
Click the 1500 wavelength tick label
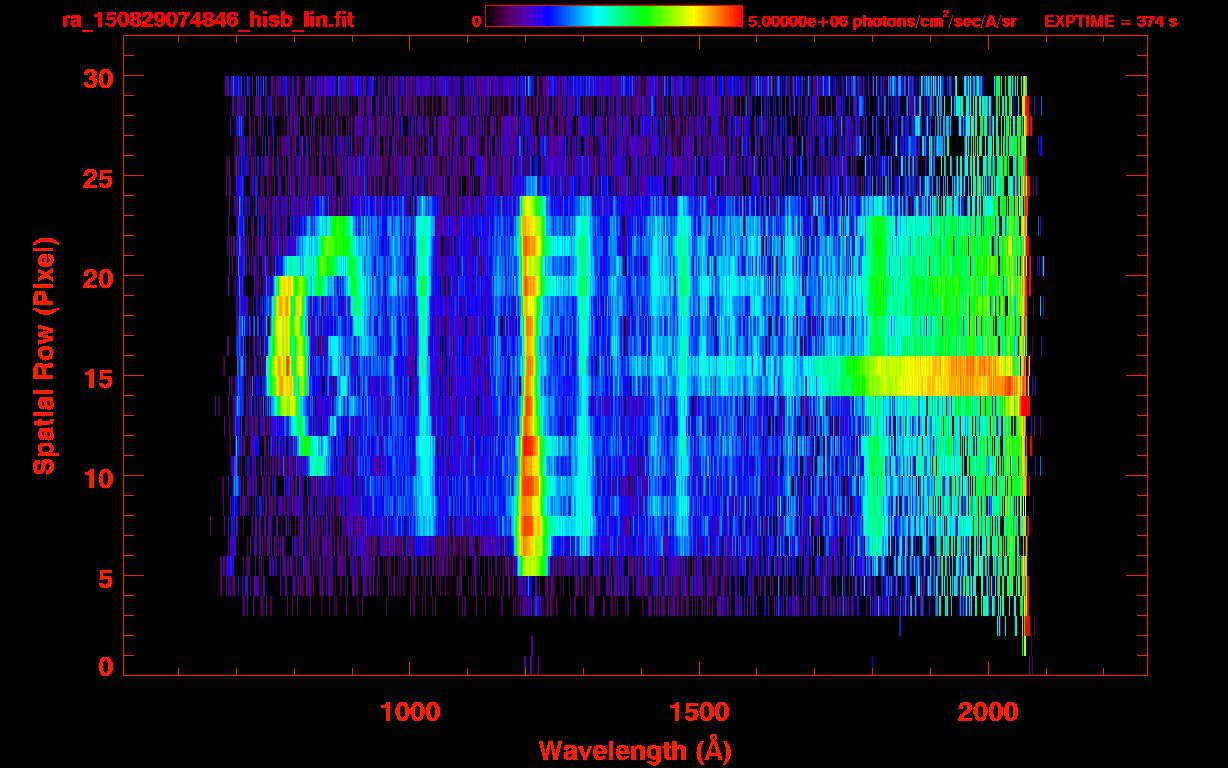(x=698, y=712)
